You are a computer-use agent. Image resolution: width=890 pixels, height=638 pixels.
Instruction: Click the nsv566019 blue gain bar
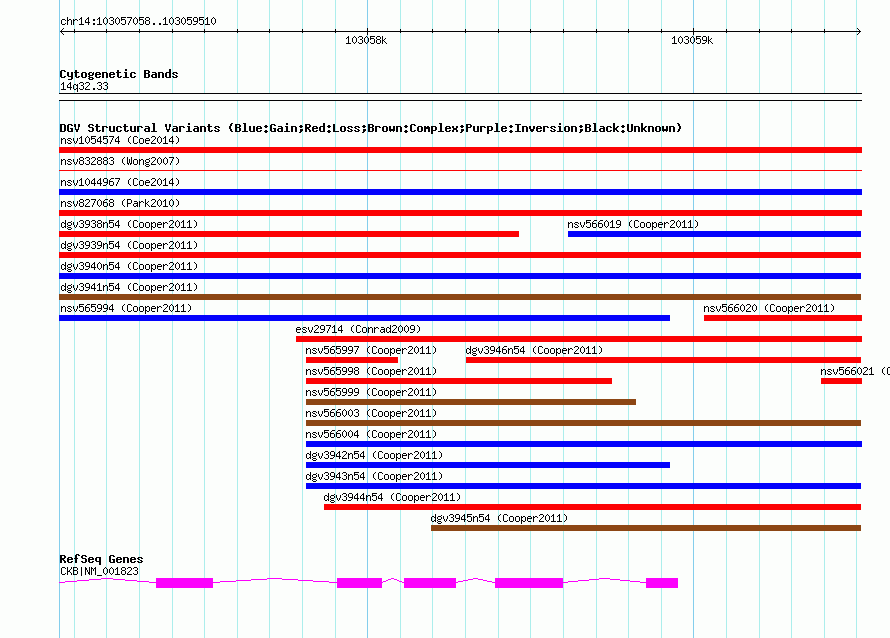pos(715,234)
